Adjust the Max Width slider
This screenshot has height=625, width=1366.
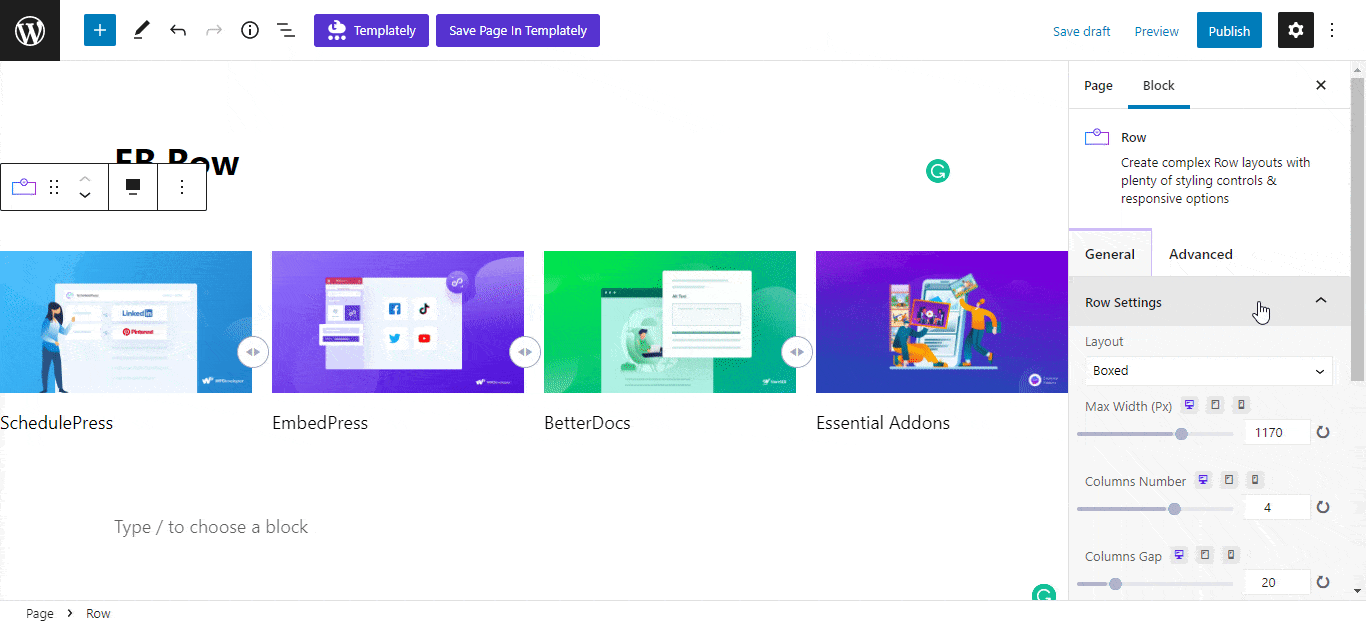click(1155, 434)
